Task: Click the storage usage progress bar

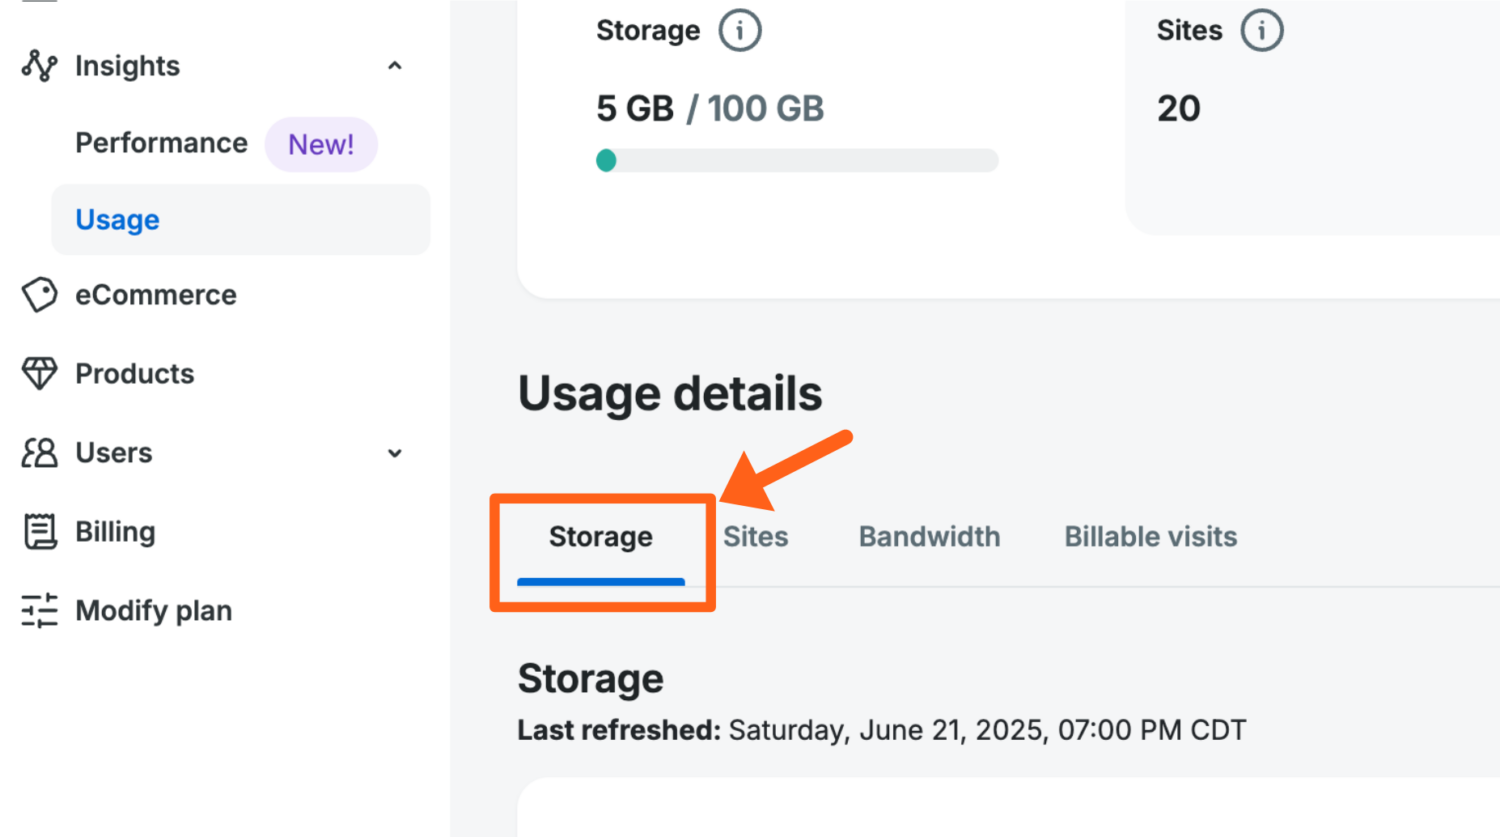Action: click(797, 160)
